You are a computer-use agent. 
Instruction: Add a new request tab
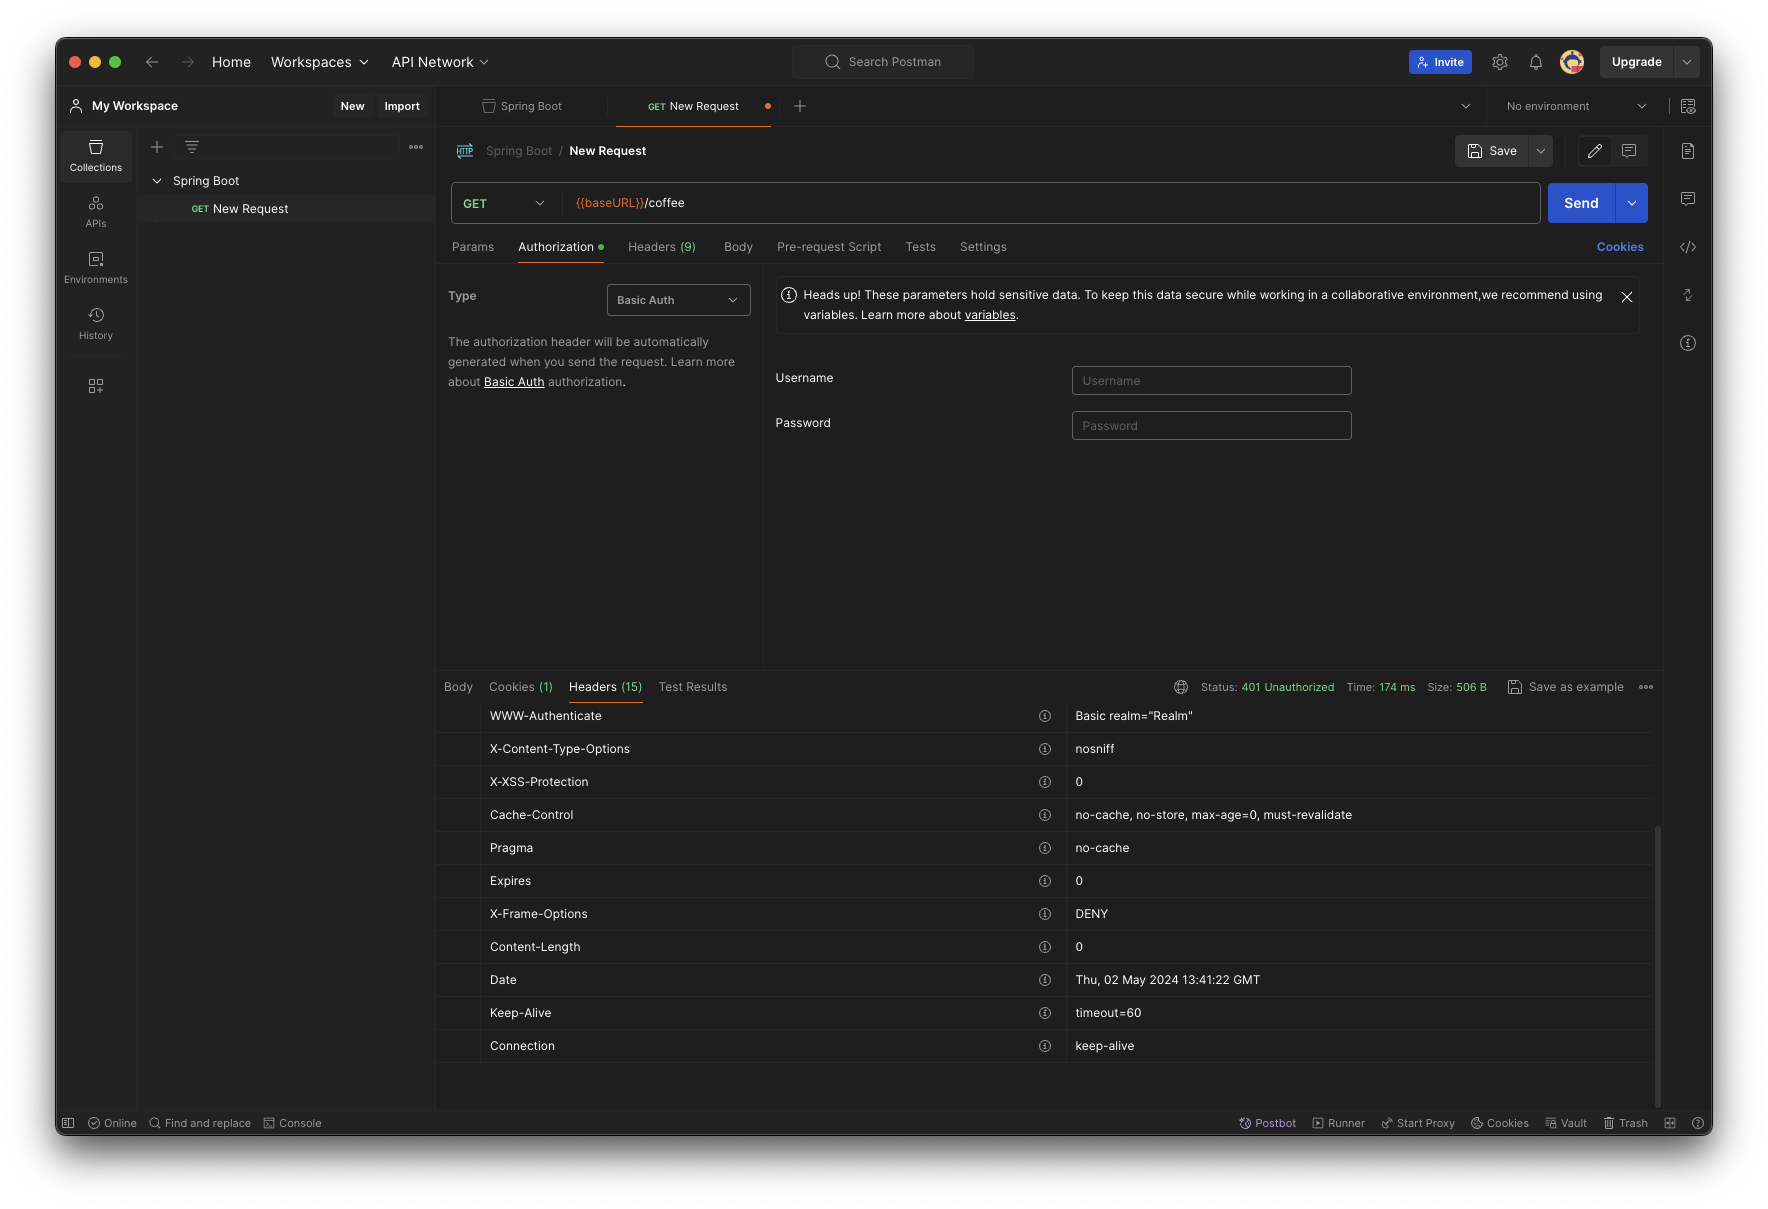(800, 106)
